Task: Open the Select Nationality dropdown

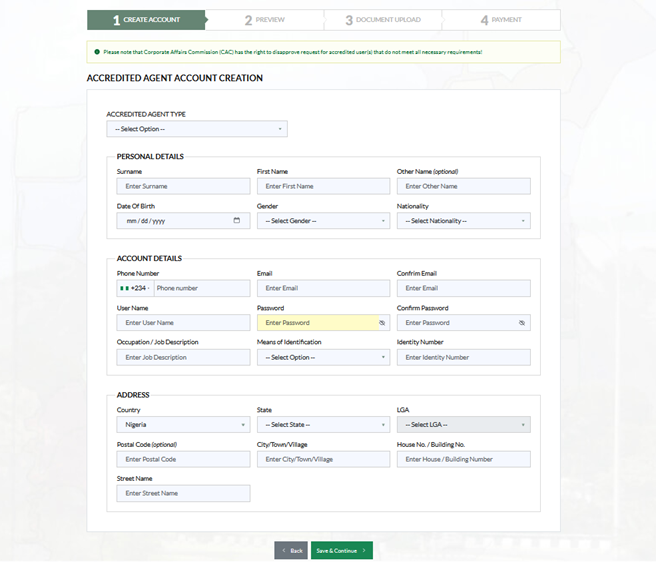Action: [x=464, y=221]
